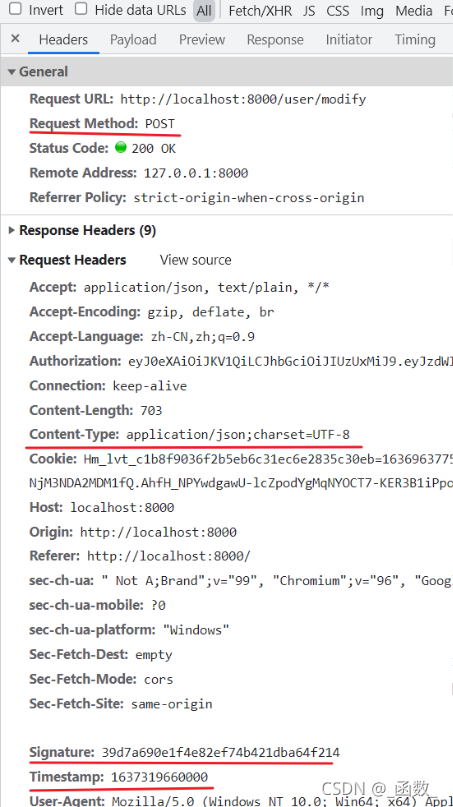
Task: Filter requests by CSS
Action: coord(338,10)
